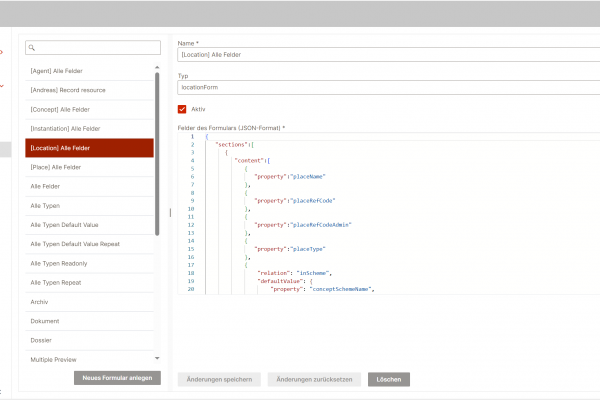The width and height of the screenshot is (600, 400).
Task: Uncheck the Aktiv checkbox
Action: point(182,109)
